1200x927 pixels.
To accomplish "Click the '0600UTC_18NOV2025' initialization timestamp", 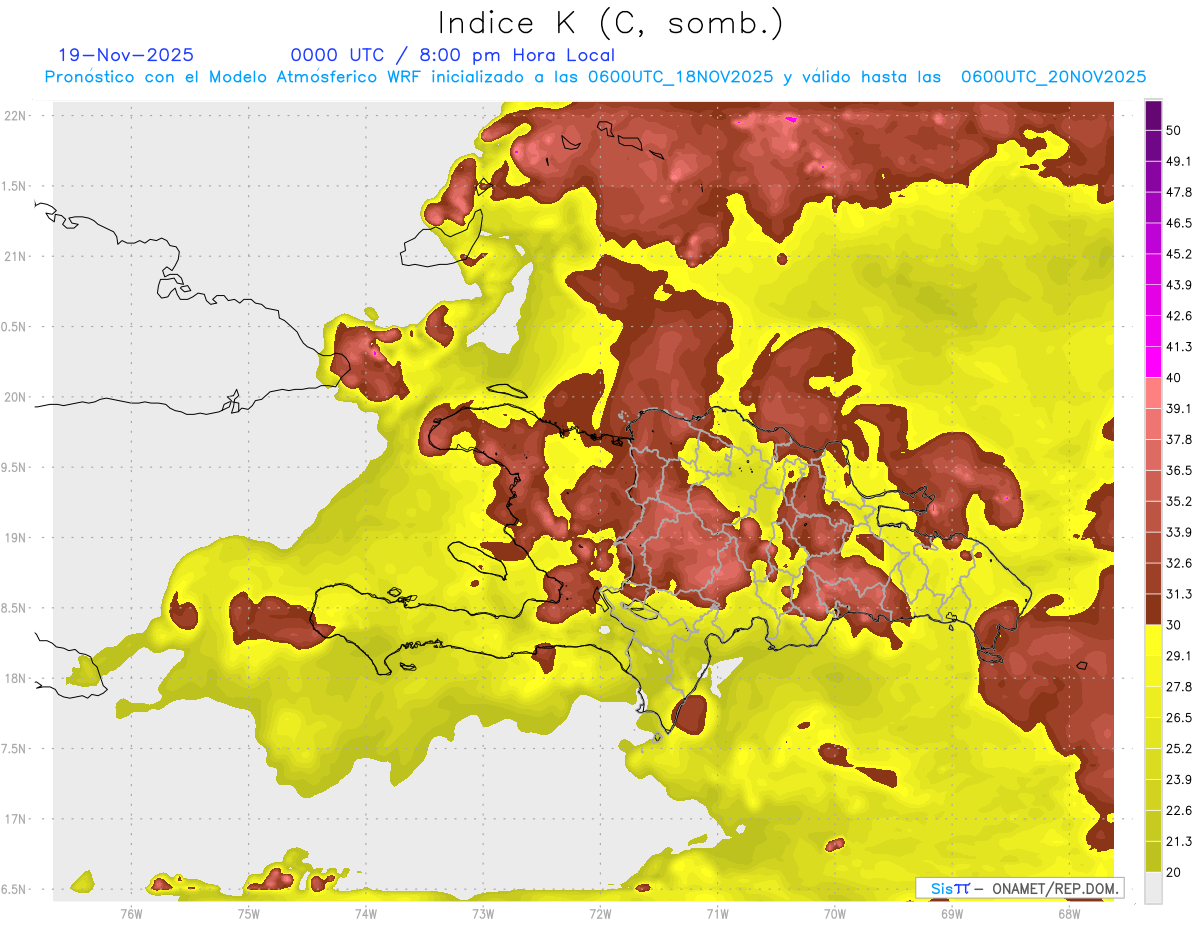I will pos(680,77).
